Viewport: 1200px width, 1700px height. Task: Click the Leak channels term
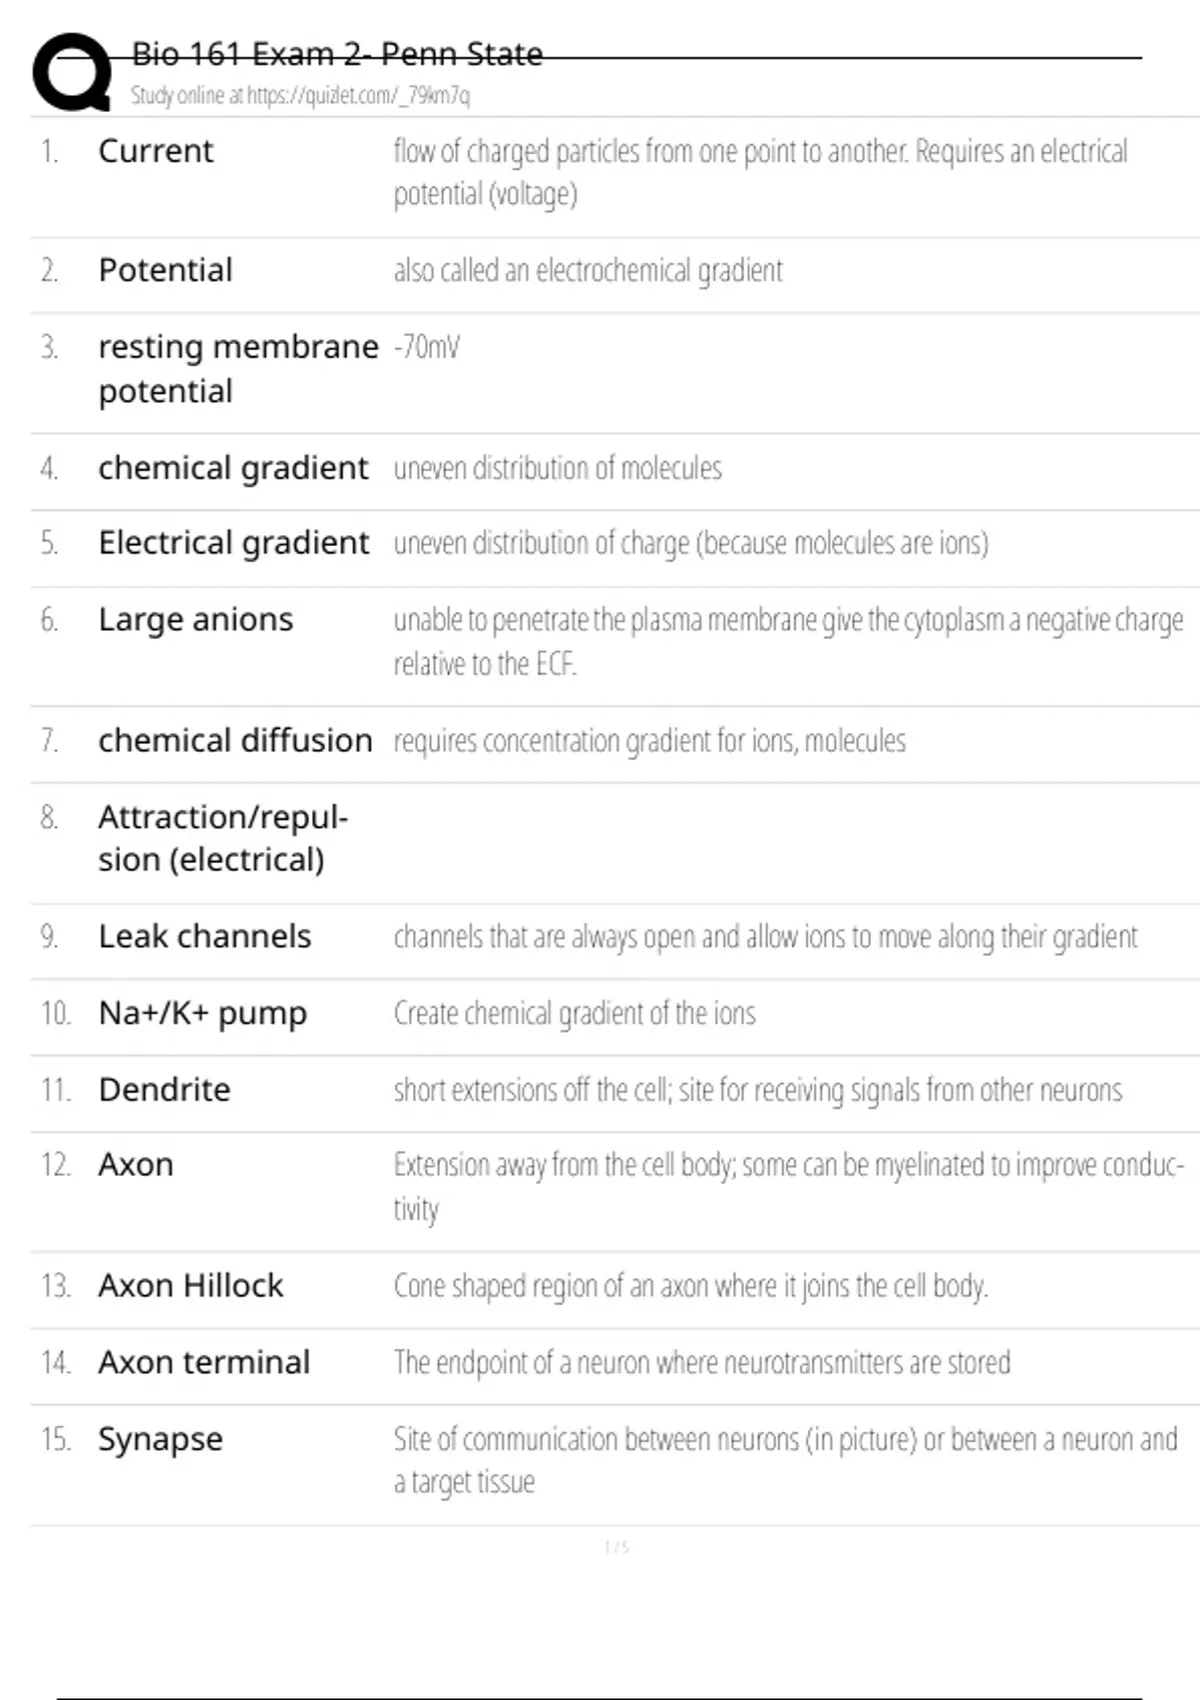[x=204, y=937]
